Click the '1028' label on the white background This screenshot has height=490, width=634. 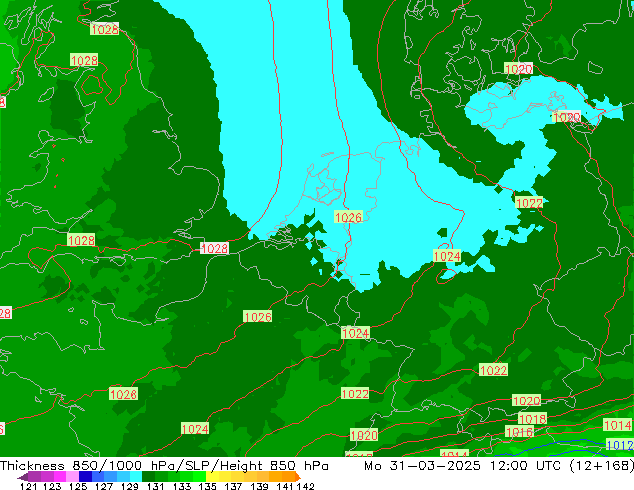click(214, 248)
